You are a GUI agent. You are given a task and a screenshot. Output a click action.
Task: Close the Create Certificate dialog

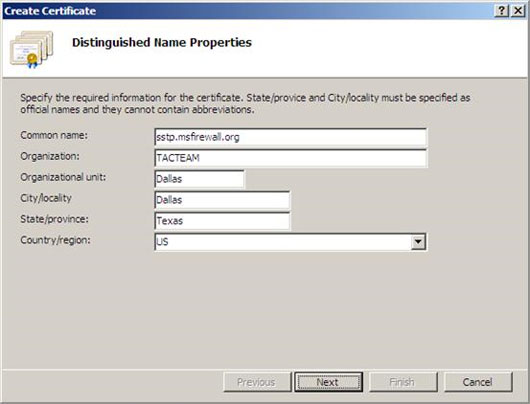[x=517, y=11]
